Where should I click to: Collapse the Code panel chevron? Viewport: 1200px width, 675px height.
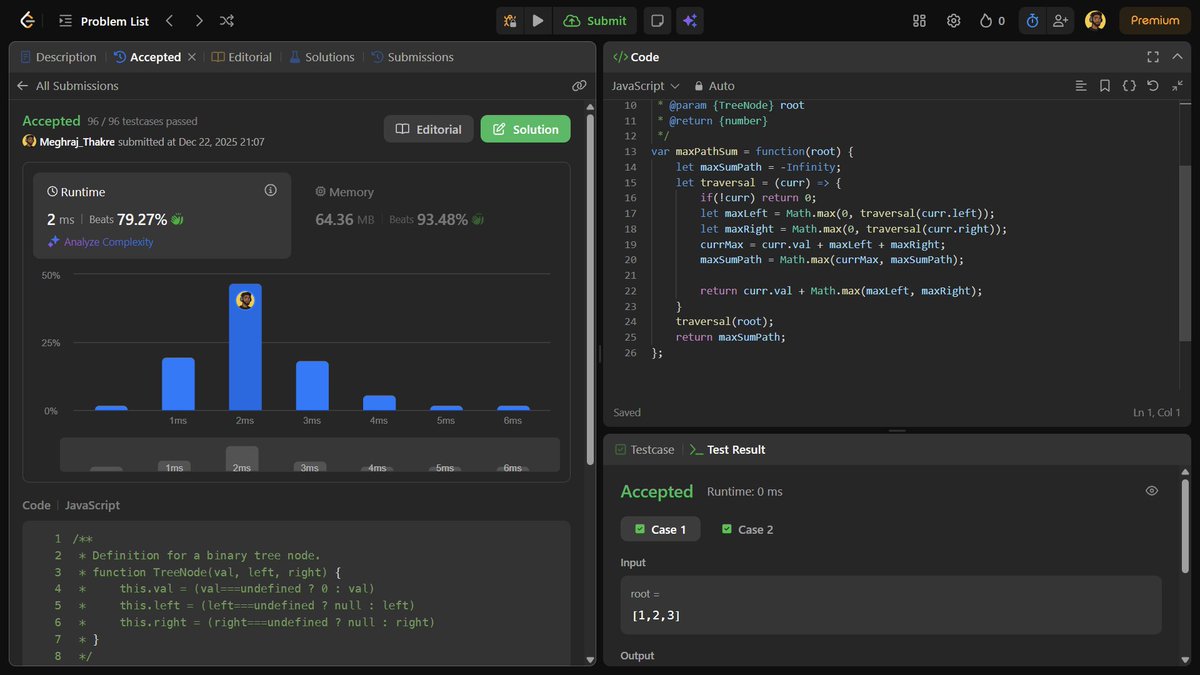[1177, 57]
